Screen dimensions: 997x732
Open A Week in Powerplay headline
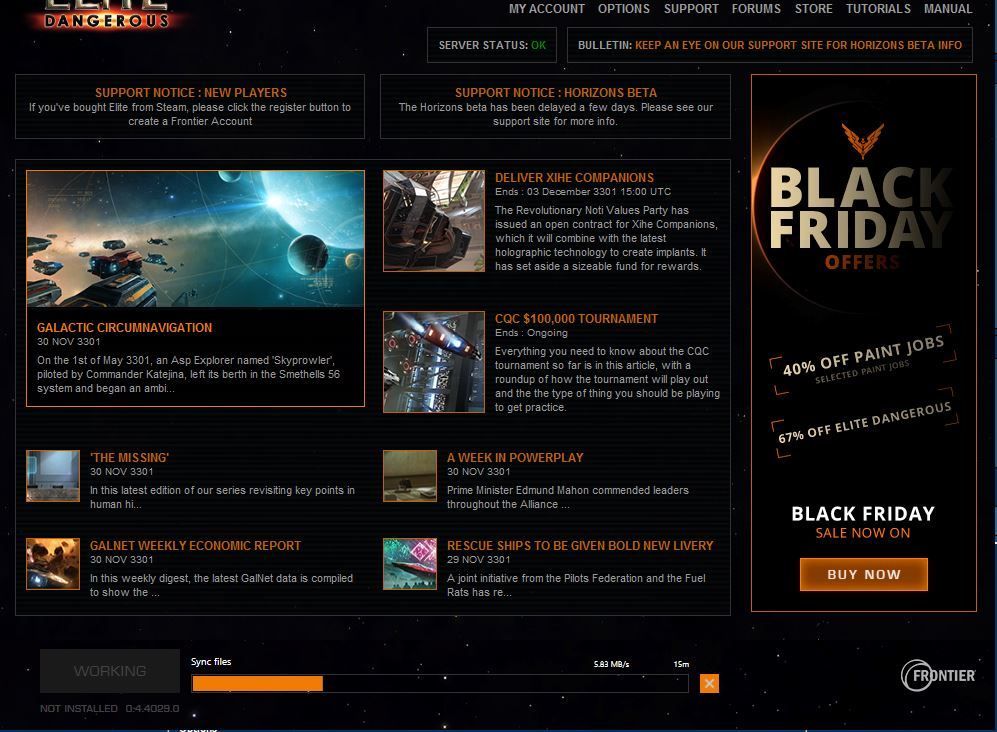(515, 457)
